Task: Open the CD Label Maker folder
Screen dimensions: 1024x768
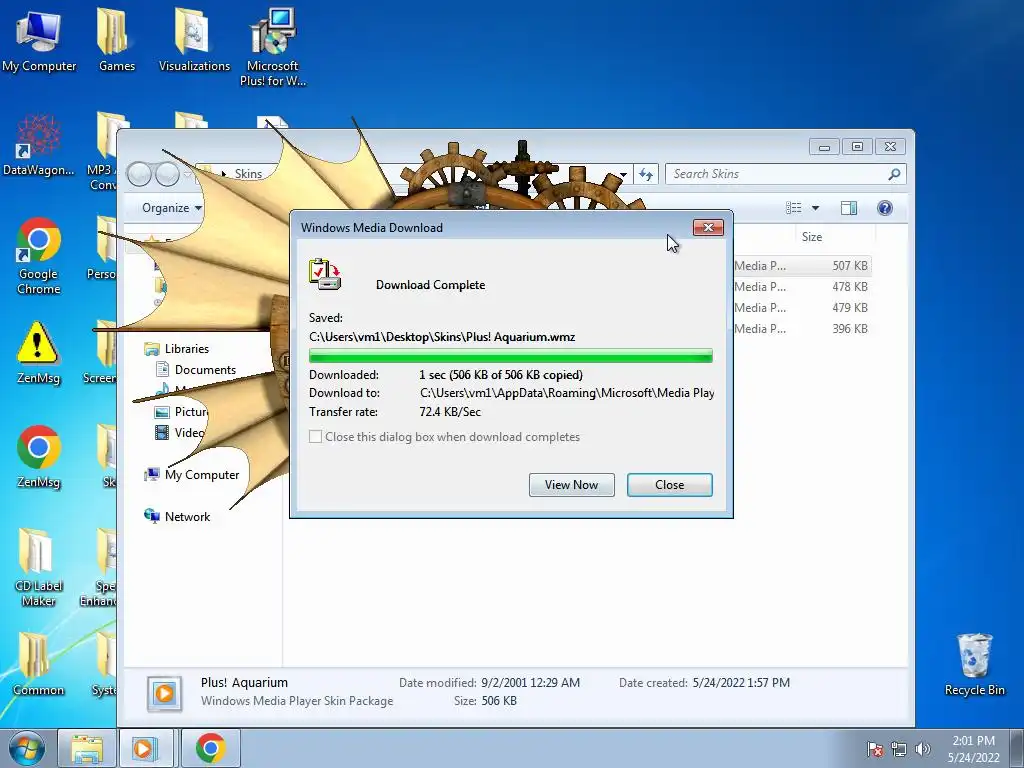Action: click(x=39, y=568)
